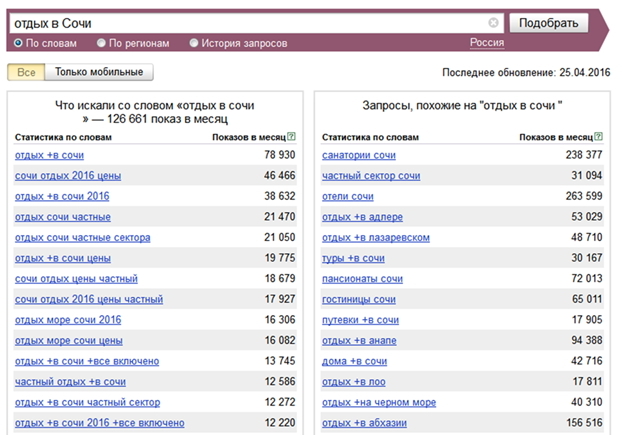
Task: Select the По словам radio button
Action: (18, 43)
